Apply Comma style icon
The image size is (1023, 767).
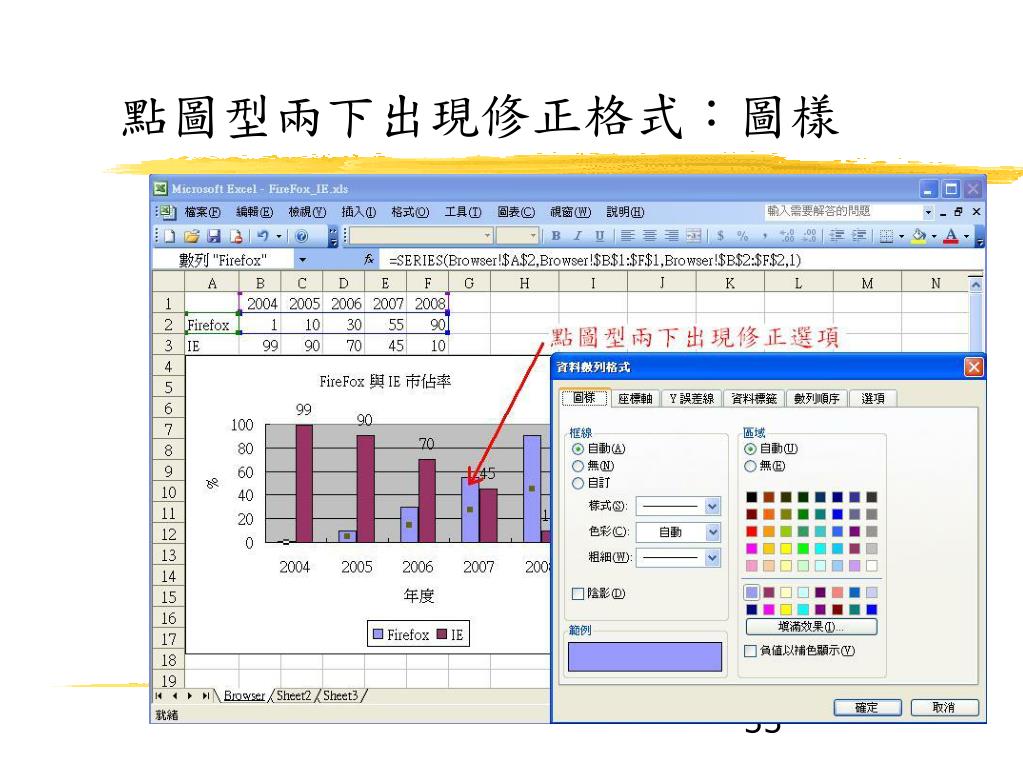[x=765, y=236]
